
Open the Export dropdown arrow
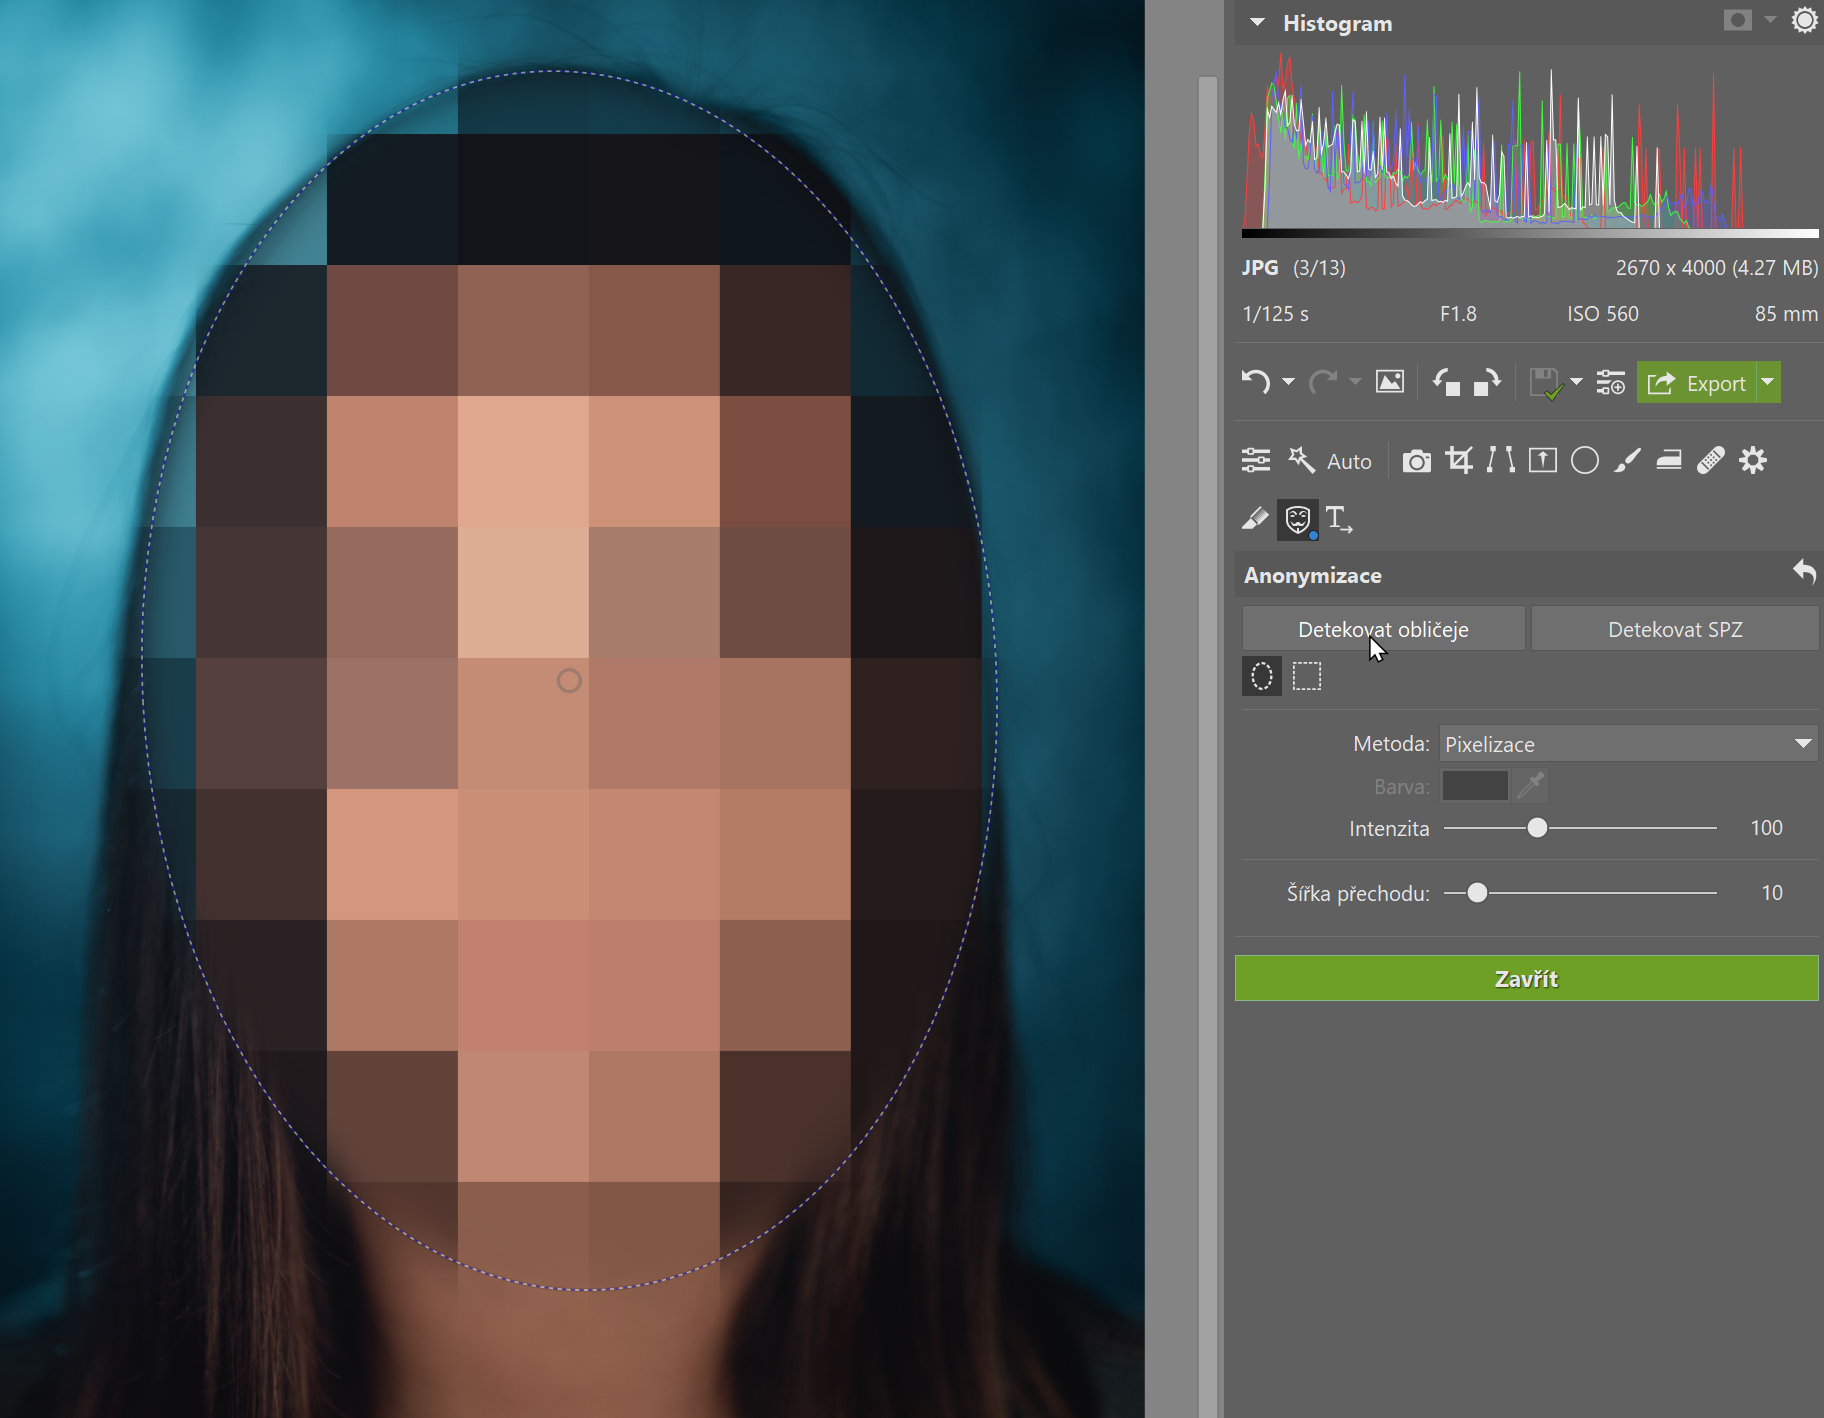[1768, 383]
